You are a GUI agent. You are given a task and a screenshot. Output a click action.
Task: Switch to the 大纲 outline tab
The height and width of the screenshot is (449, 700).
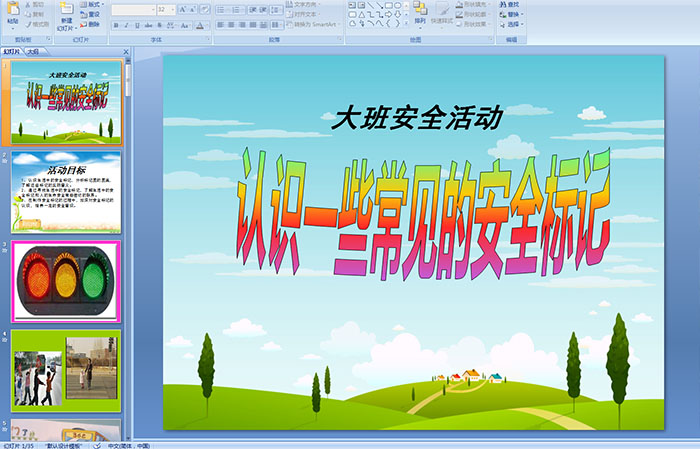[x=33, y=52]
